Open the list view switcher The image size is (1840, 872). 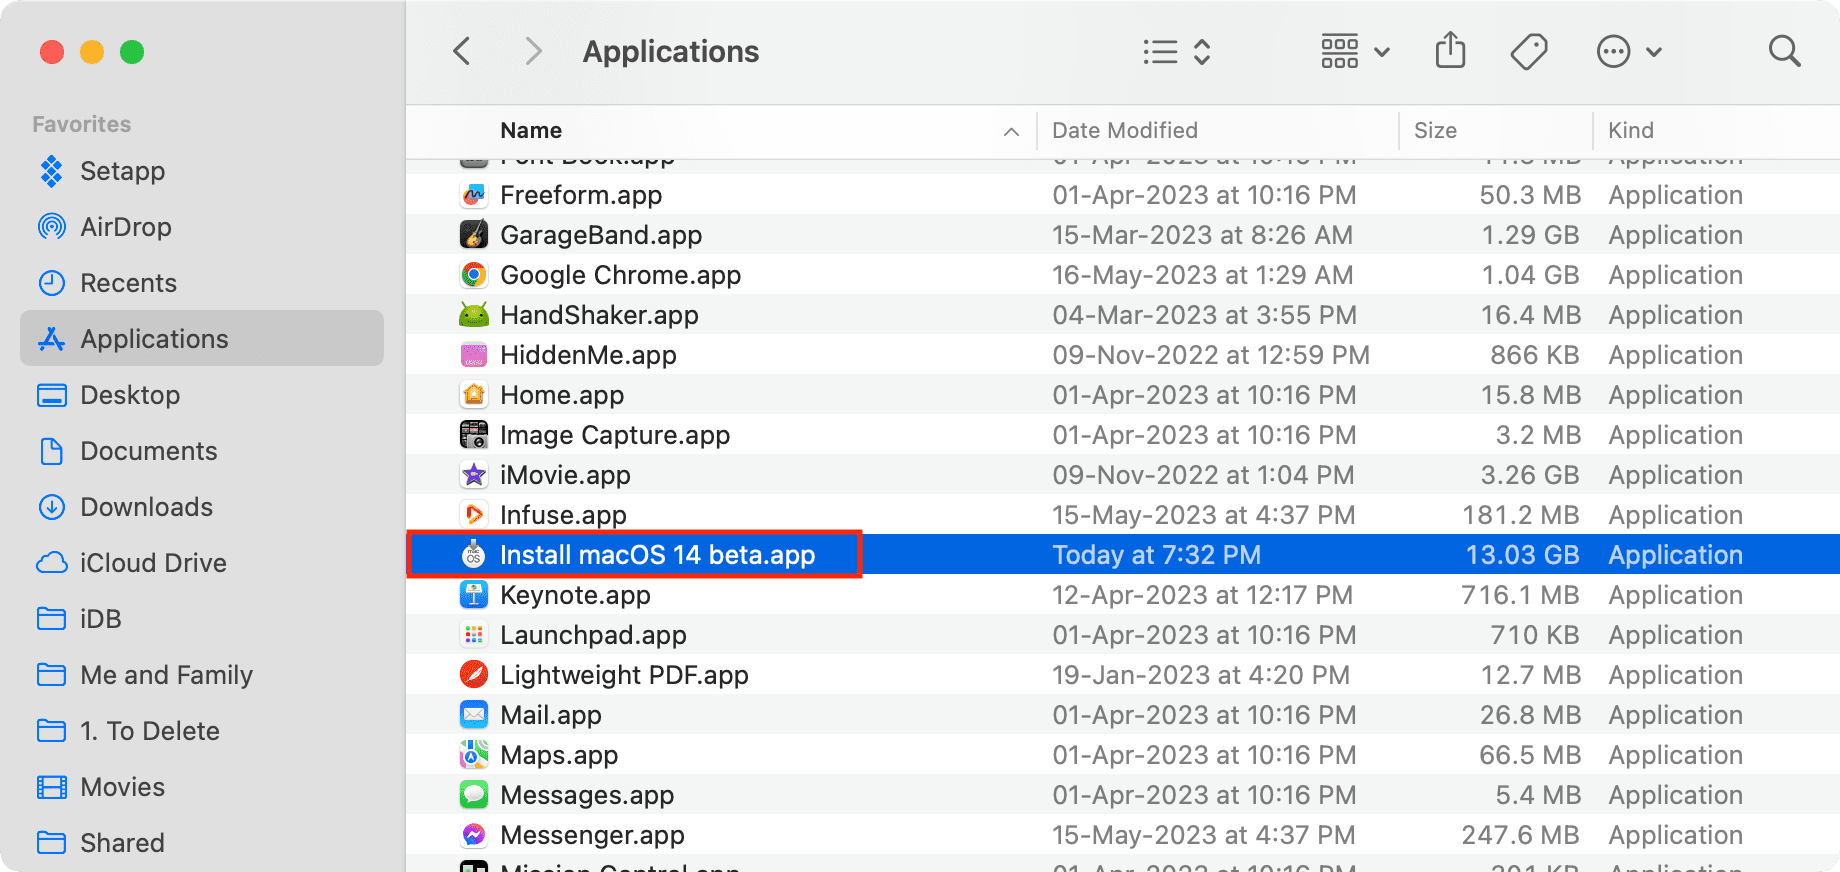pos(1177,52)
